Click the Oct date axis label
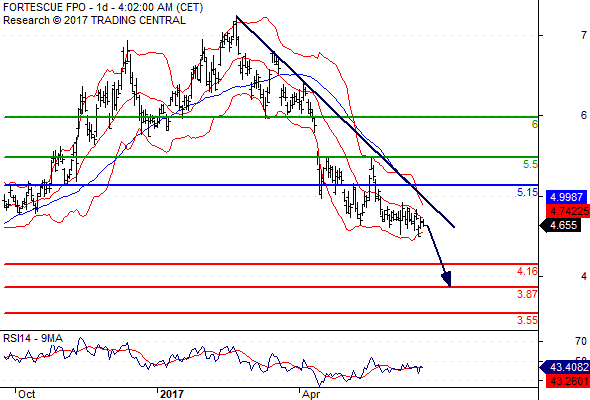 27,394
